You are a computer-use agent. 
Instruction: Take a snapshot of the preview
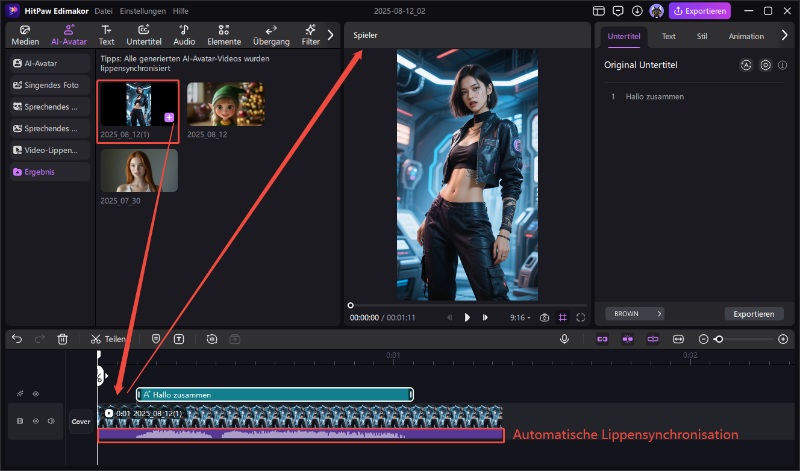tap(544, 317)
